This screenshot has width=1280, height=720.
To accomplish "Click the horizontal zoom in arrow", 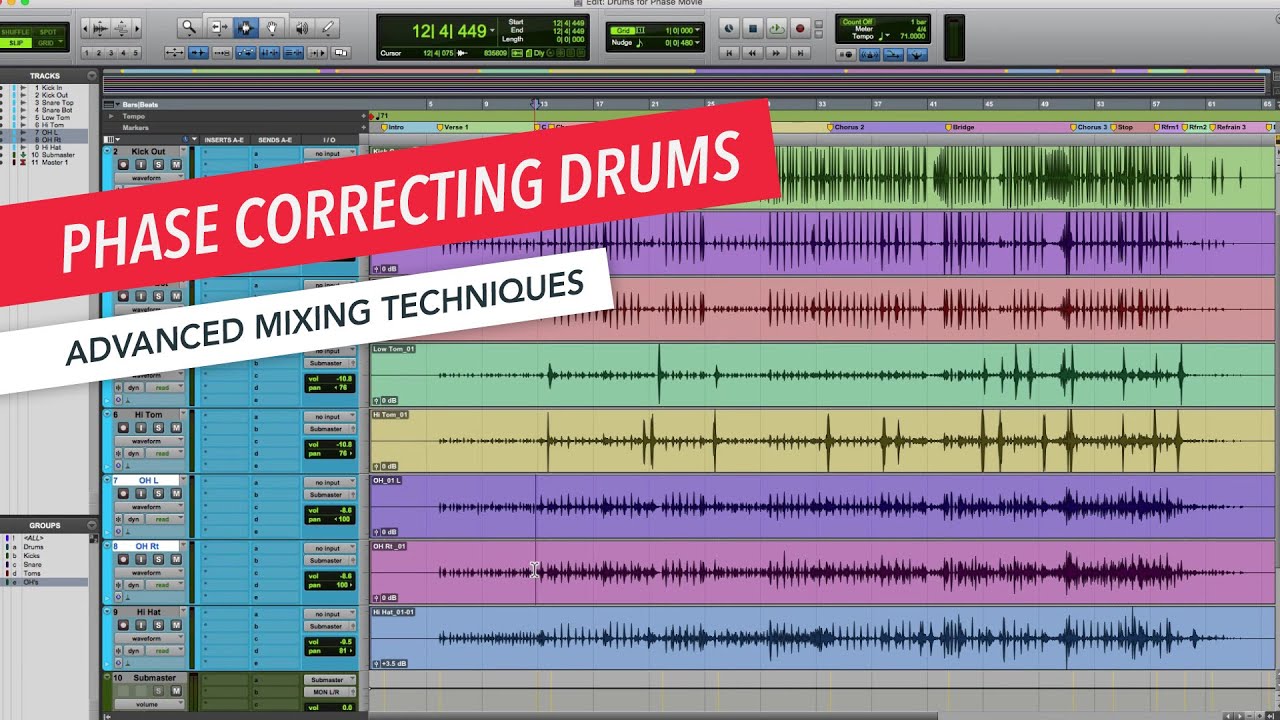I will [x=139, y=28].
